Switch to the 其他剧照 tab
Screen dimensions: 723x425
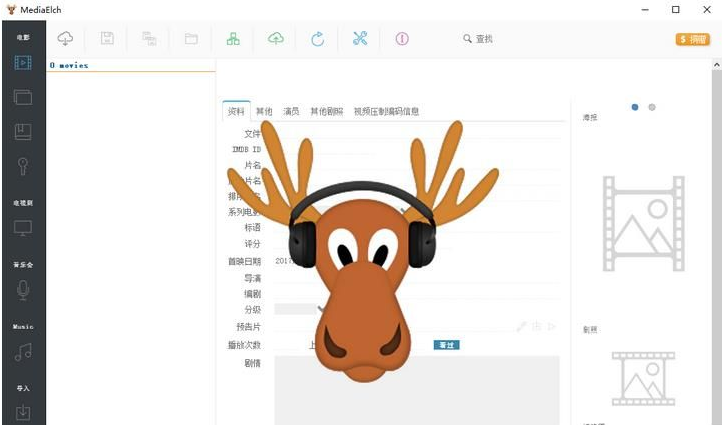click(x=326, y=111)
